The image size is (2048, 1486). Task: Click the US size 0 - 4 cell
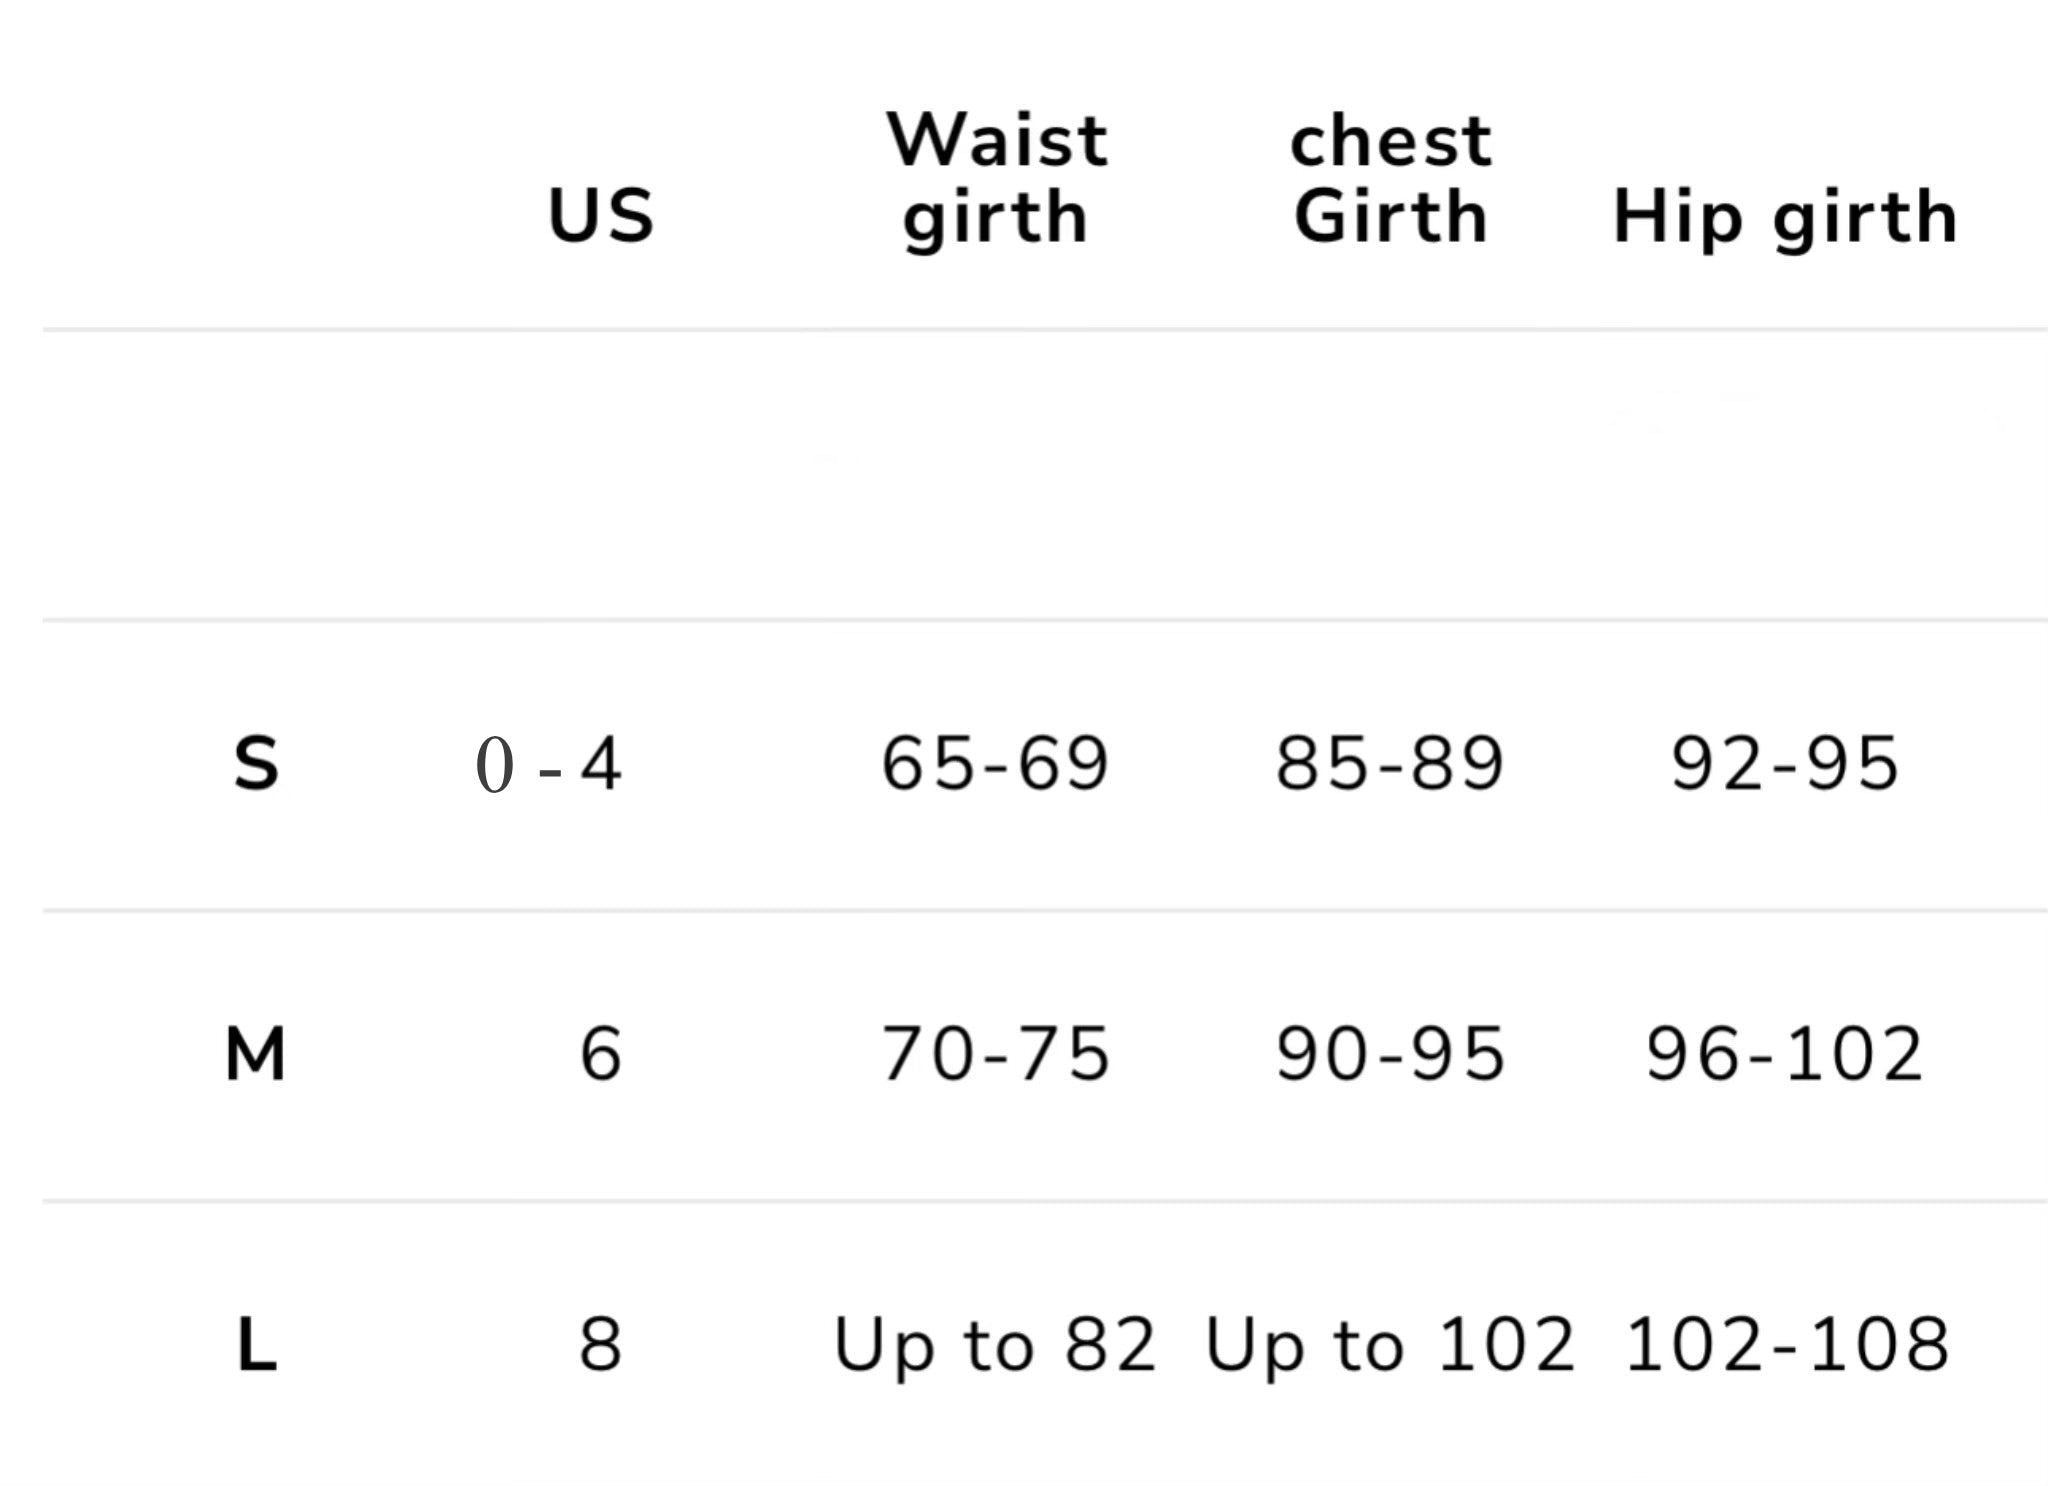tap(549, 764)
